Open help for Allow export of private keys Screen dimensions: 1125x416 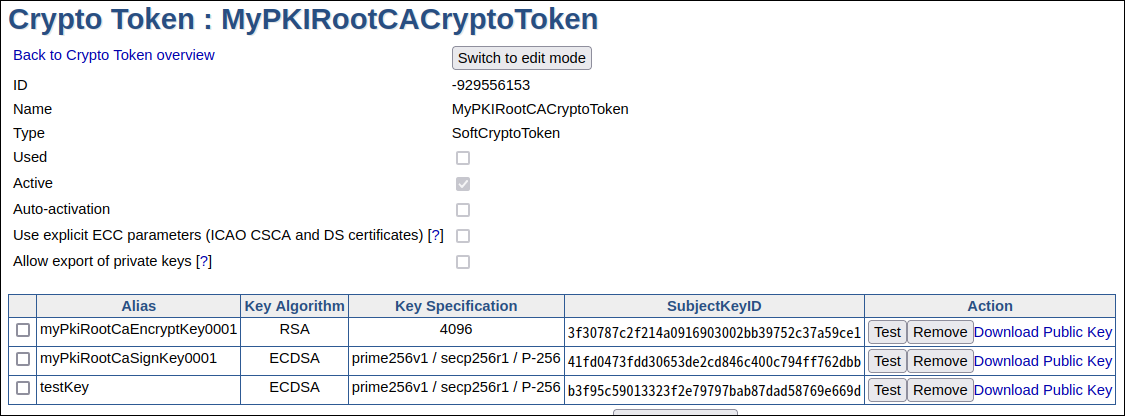204,262
